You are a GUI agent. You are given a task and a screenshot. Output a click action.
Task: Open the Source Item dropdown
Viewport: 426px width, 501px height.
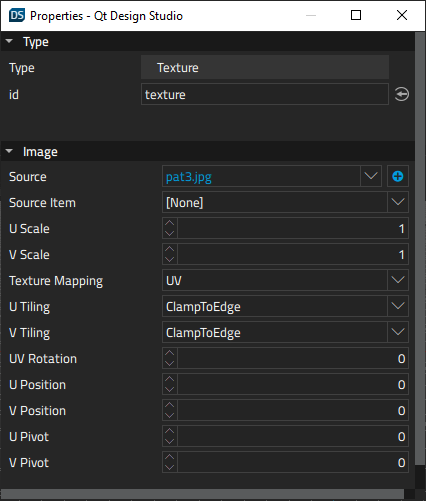tap(398, 202)
